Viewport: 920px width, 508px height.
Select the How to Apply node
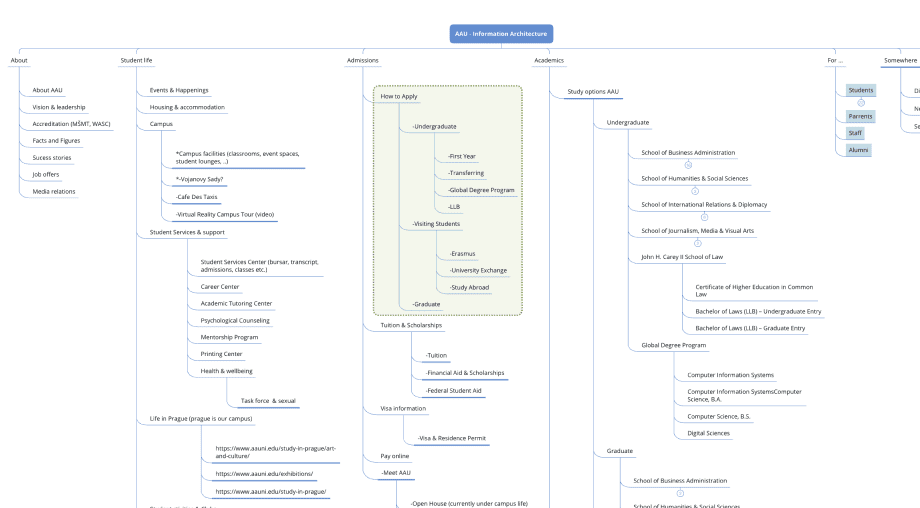pyautogui.click(x=399, y=96)
